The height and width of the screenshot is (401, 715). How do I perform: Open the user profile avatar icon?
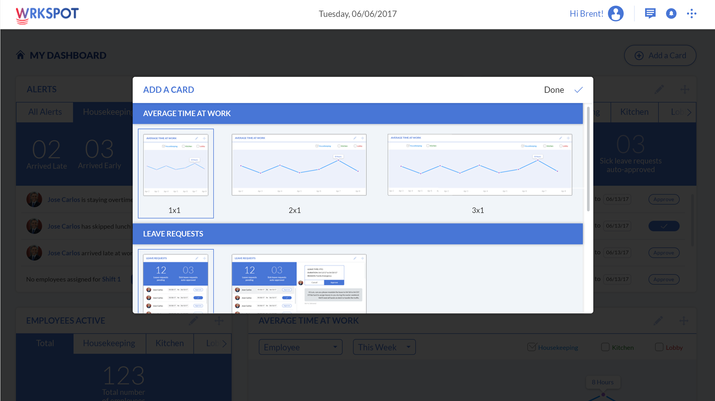coord(615,14)
